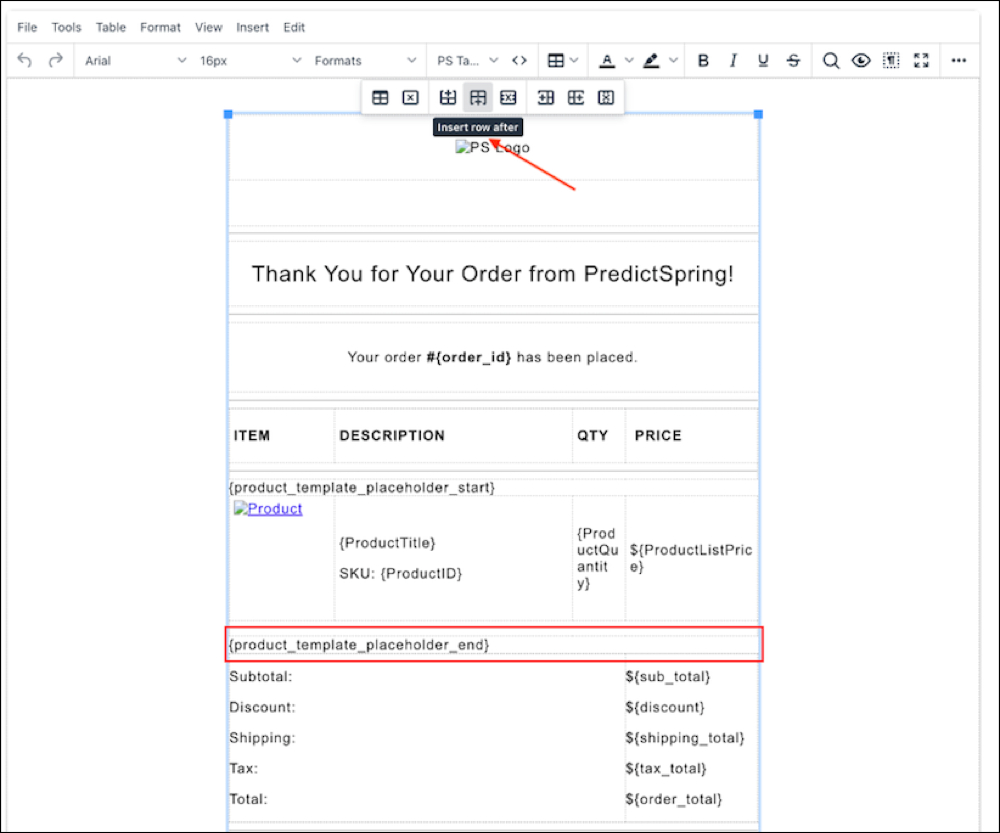This screenshot has height=833, width=1000.
Task: Click the table insert icon in main toolbar
Action: [x=555, y=61]
